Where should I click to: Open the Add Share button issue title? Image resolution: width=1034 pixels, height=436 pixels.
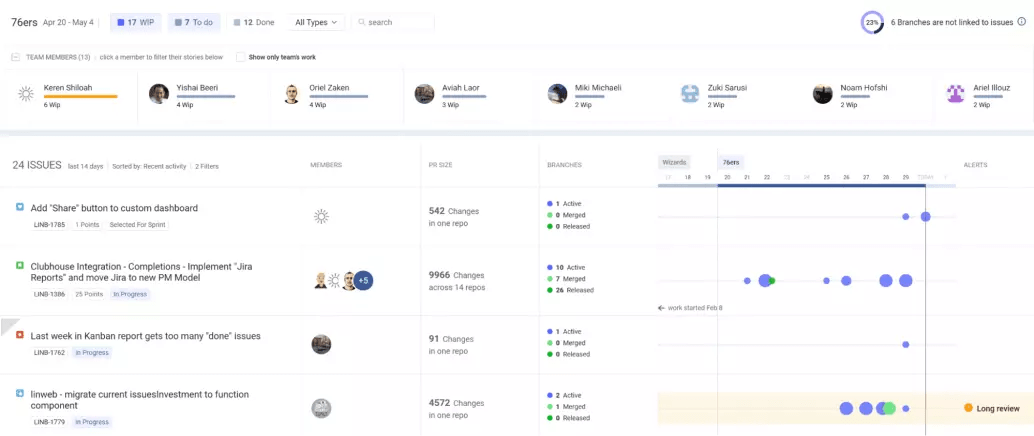point(114,208)
